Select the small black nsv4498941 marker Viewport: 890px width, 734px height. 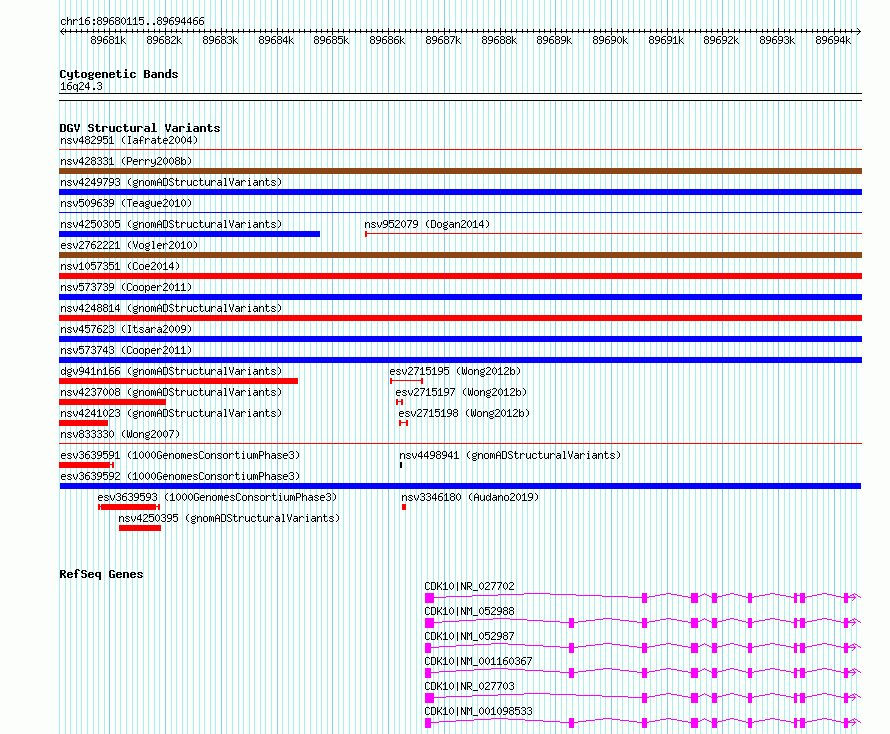401,465
